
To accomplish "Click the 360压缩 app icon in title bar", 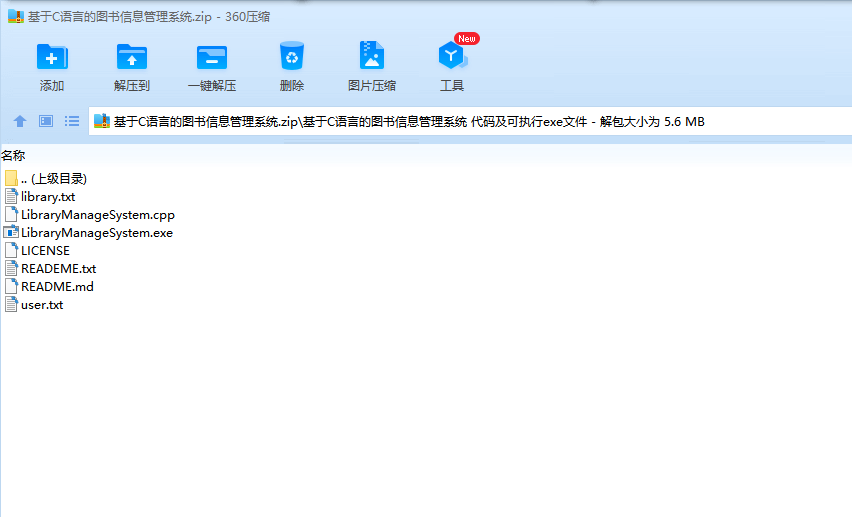I will click(16, 16).
